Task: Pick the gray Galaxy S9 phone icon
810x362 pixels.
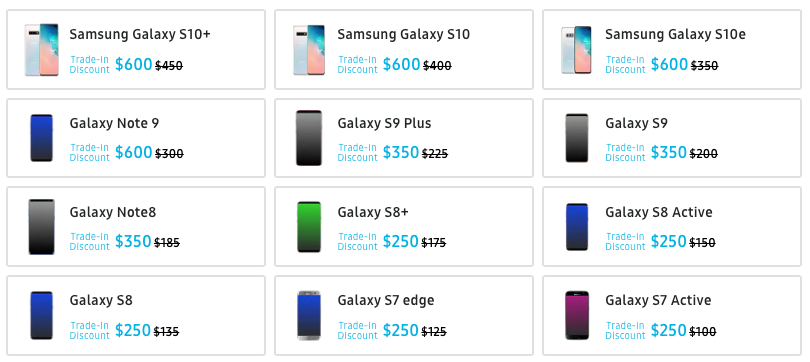Action: pyautogui.click(x=577, y=138)
